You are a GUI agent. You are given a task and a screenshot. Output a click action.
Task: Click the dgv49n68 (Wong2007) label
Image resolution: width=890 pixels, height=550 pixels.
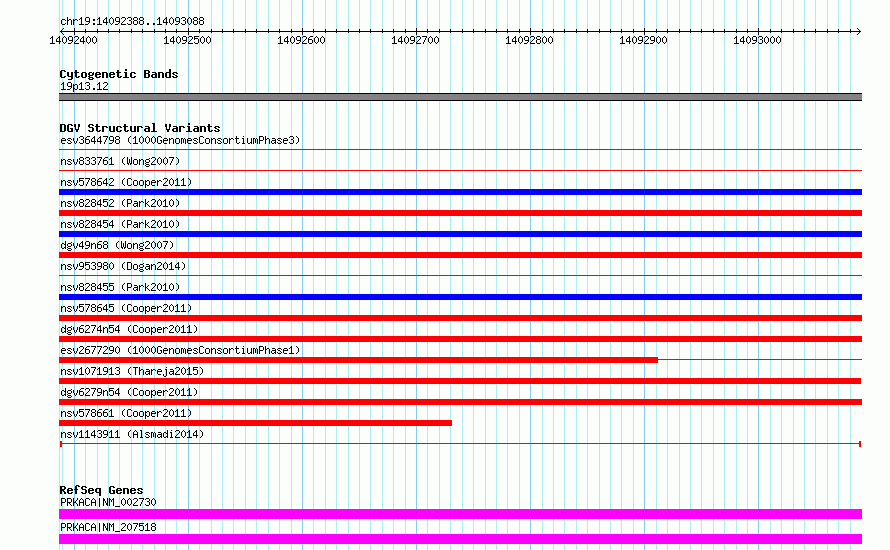117,245
